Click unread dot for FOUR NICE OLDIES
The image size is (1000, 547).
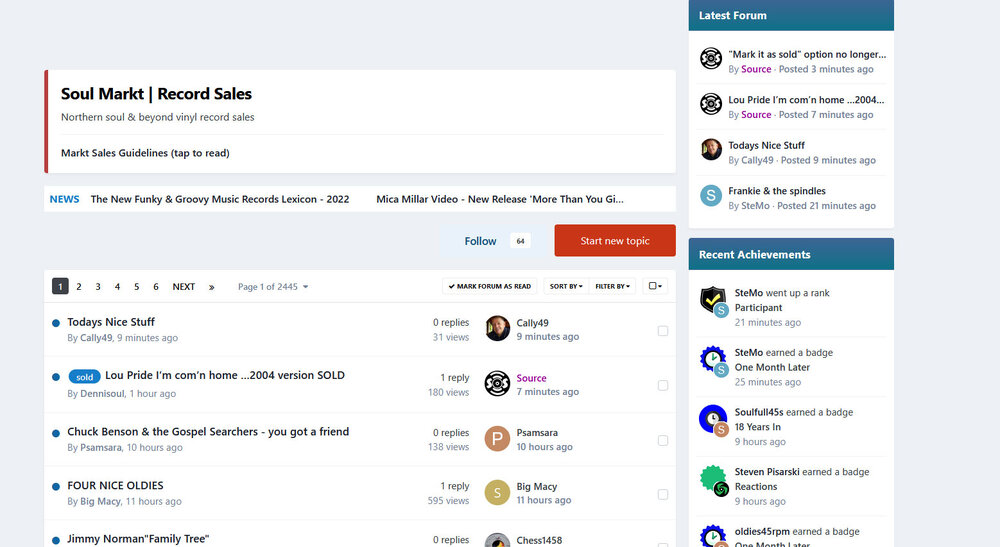(55, 486)
